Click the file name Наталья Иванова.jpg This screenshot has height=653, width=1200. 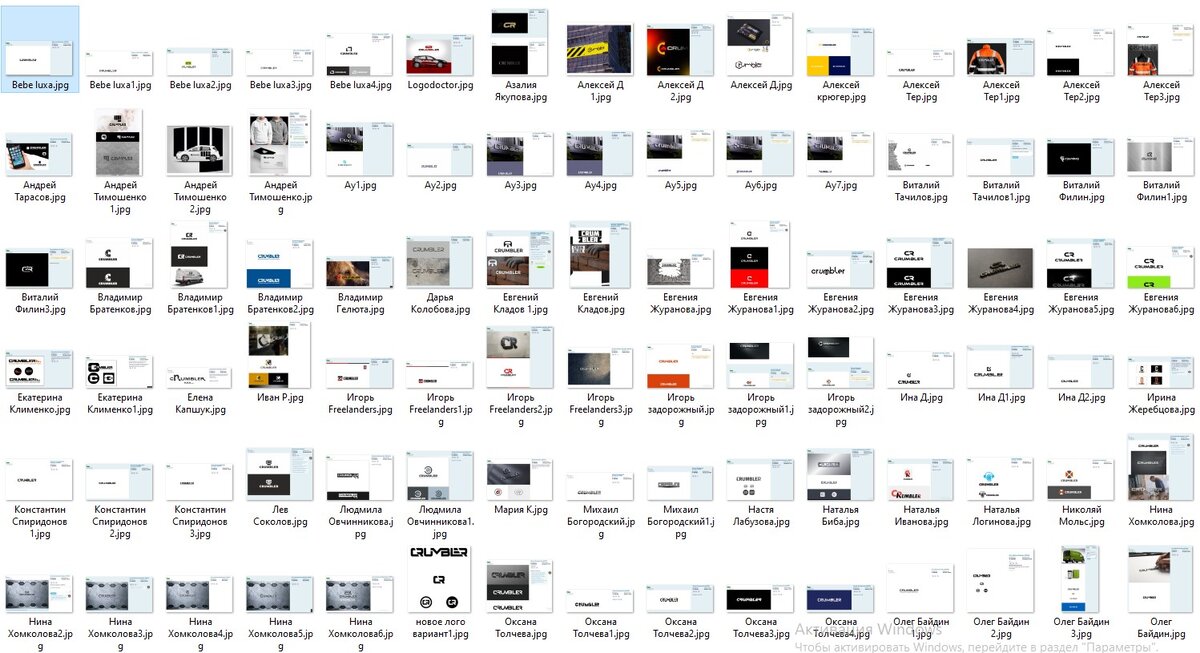point(921,515)
